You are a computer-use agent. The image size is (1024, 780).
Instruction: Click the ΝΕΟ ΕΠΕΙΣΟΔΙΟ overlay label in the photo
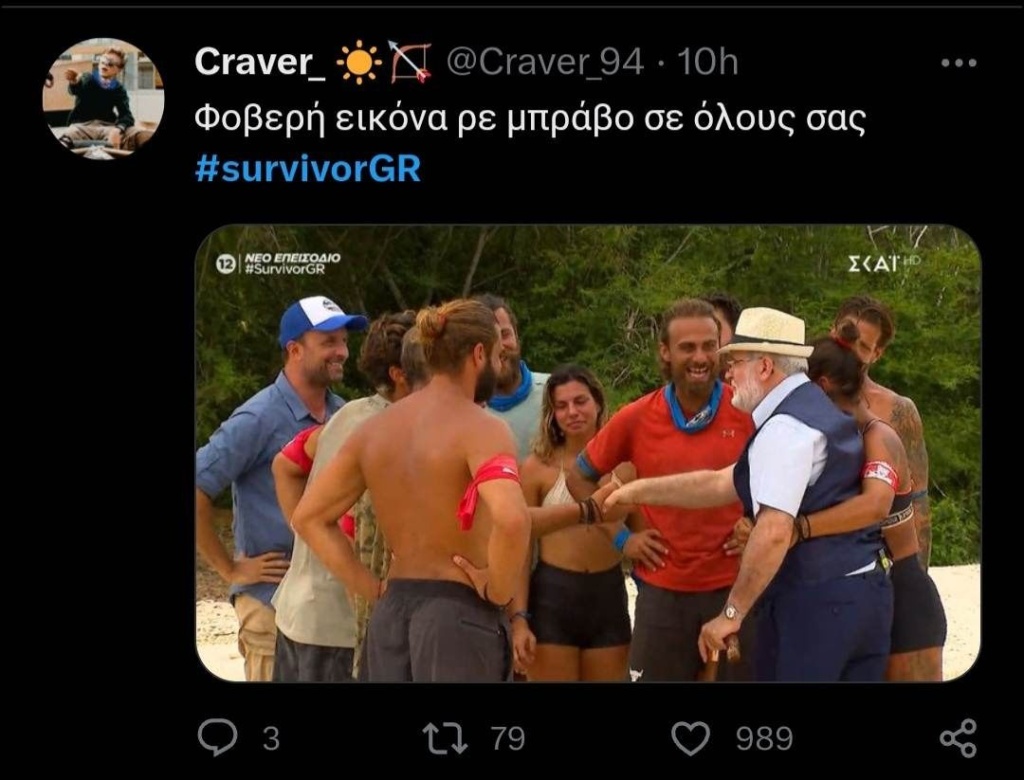(x=292, y=258)
